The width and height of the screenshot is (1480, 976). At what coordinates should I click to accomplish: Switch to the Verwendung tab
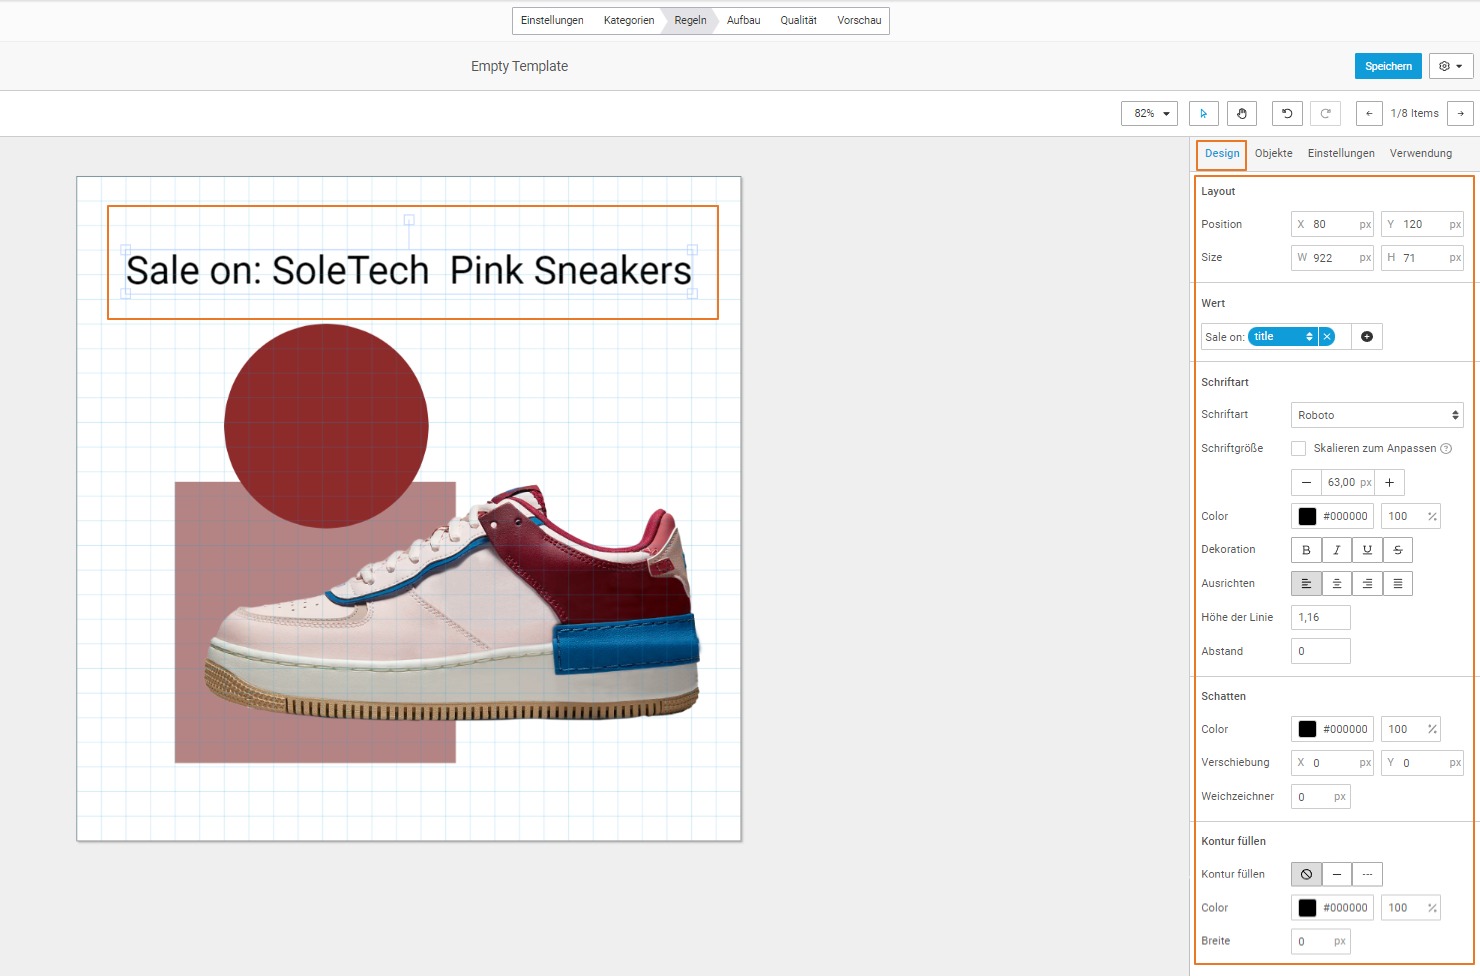point(1420,153)
